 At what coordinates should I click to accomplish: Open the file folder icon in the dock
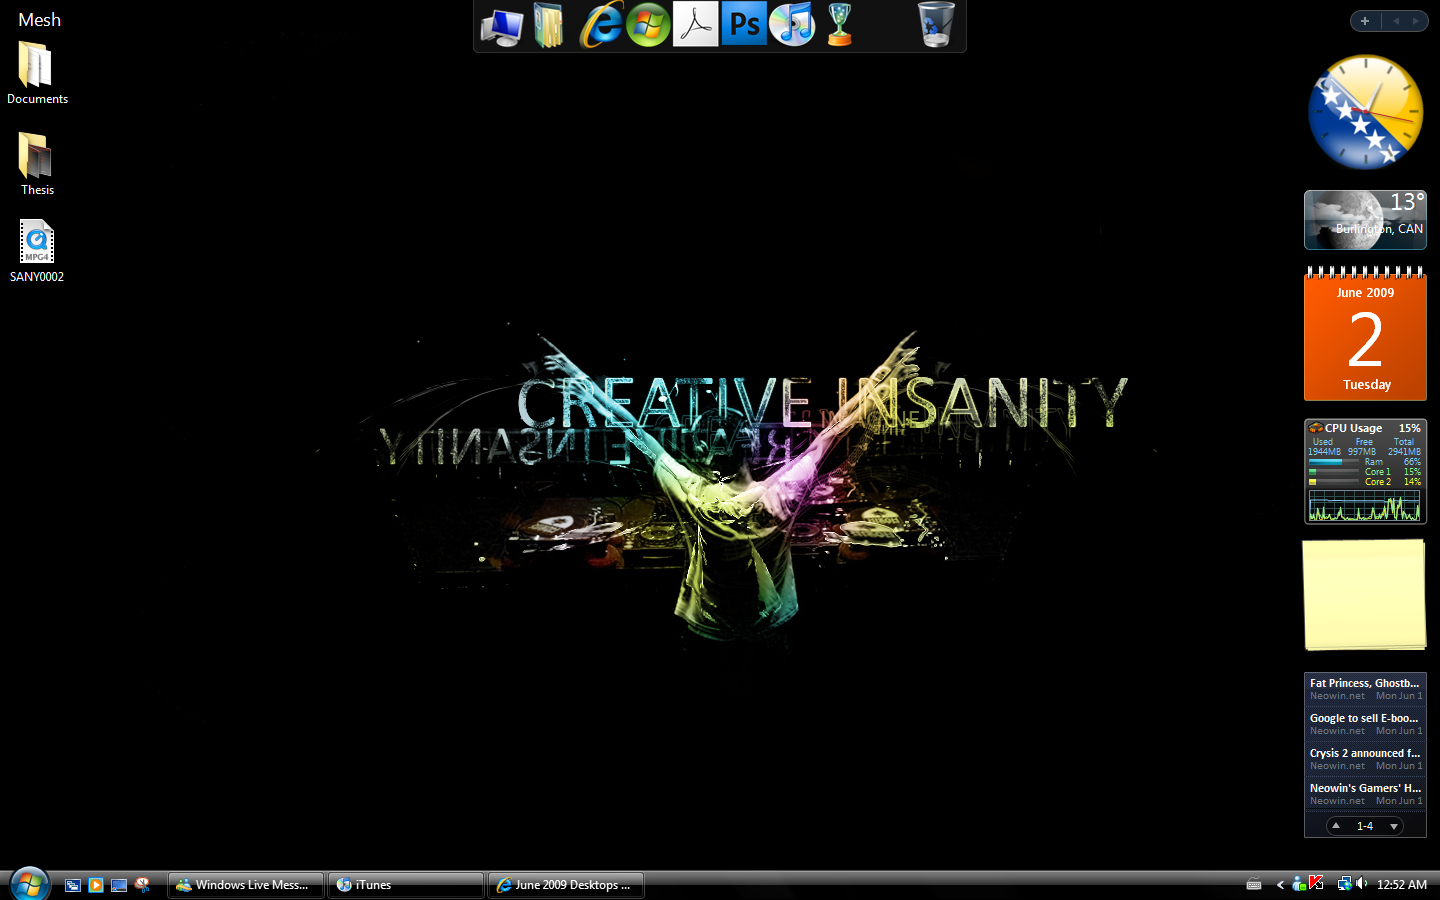pos(548,26)
